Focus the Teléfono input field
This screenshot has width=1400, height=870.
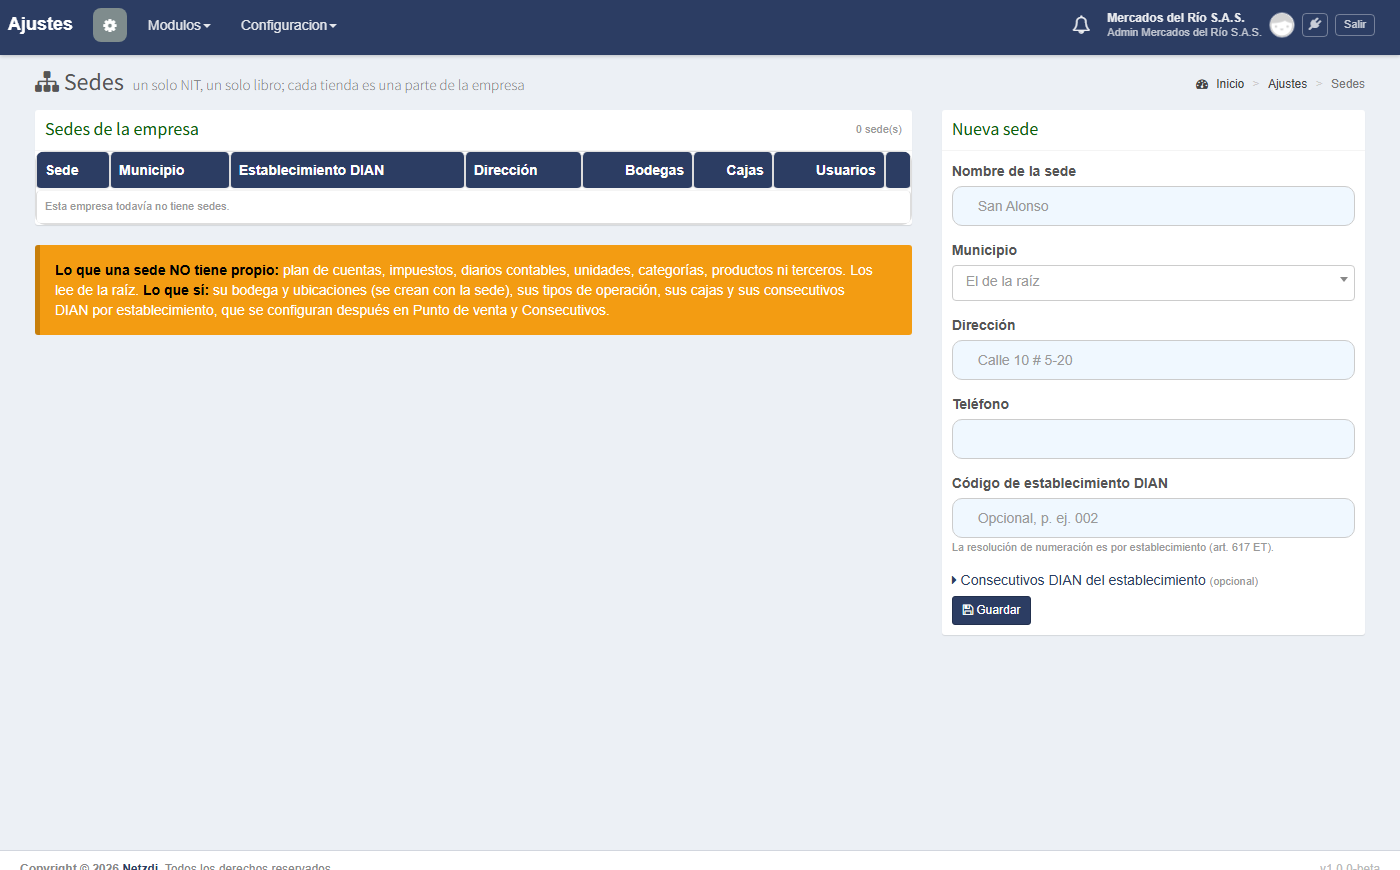pos(1153,439)
